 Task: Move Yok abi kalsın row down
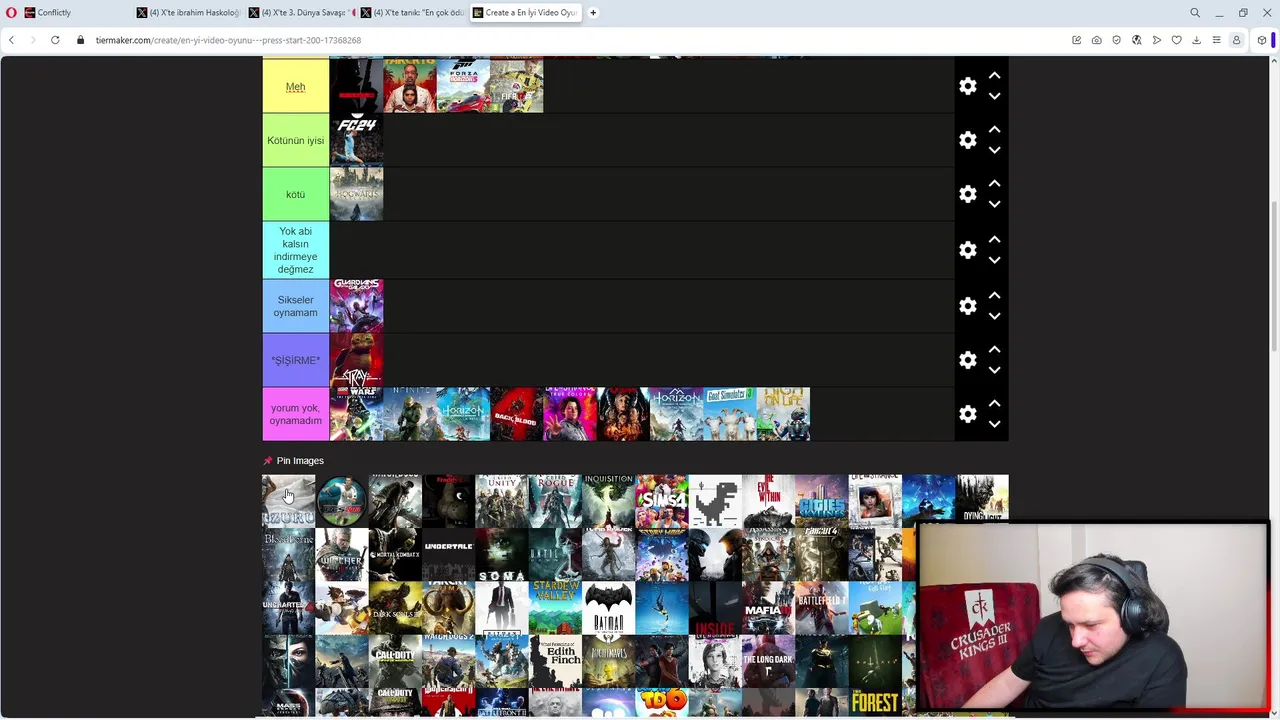994,260
